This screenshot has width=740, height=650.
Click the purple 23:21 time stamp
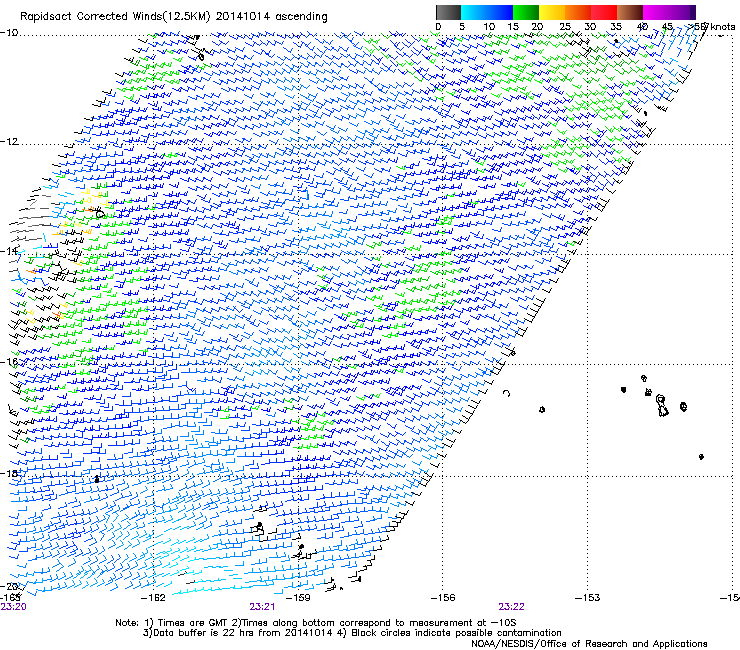pyautogui.click(x=262, y=607)
